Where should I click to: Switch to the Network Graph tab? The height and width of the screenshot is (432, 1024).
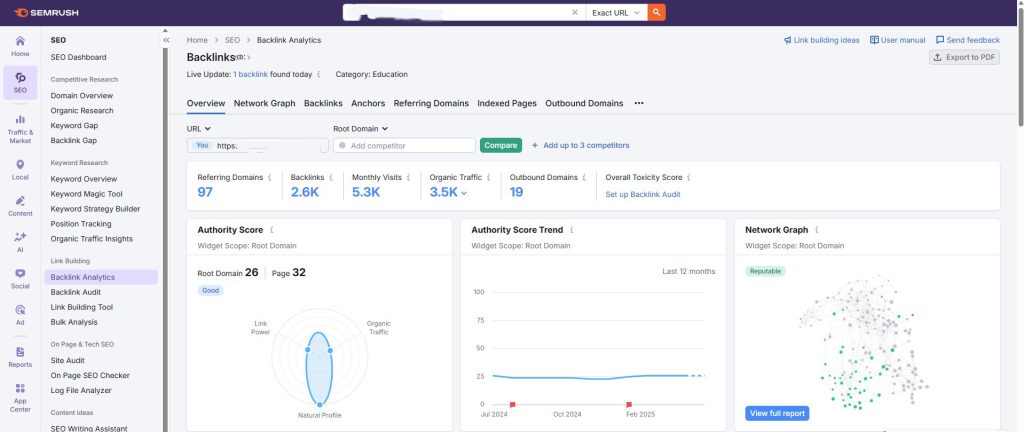(264, 103)
